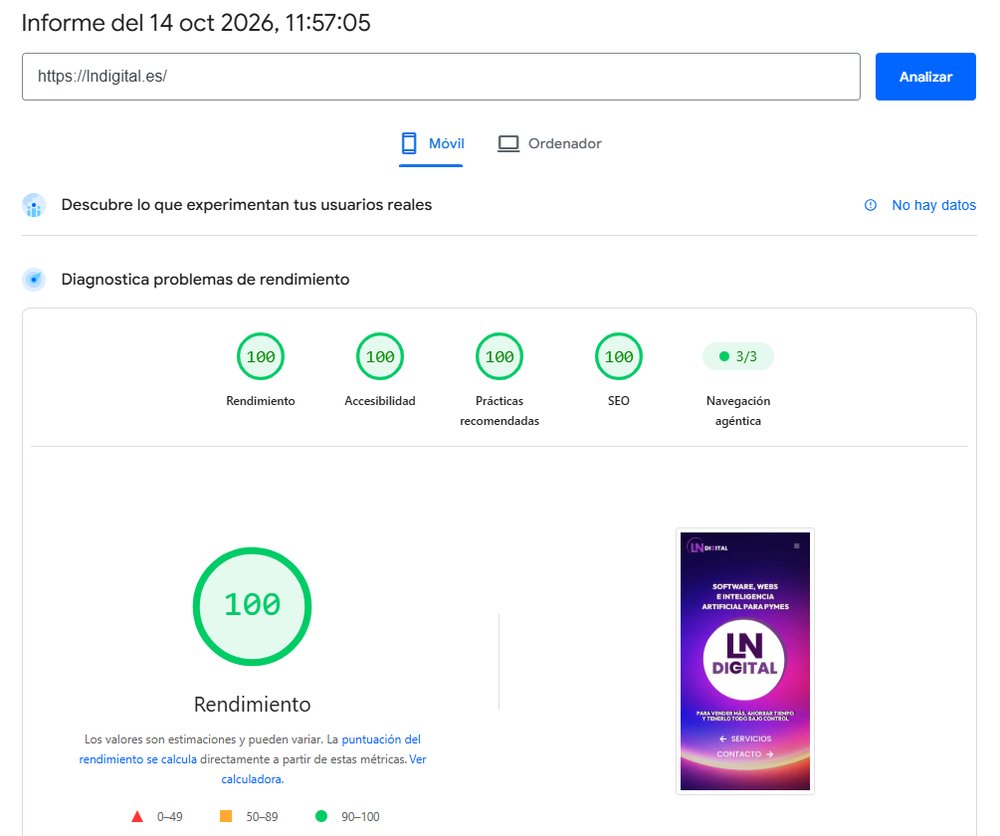The width and height of the screenshot is (1000, 836).
Task: Click the mobile phone icon
Action: [x=409, y=143]
